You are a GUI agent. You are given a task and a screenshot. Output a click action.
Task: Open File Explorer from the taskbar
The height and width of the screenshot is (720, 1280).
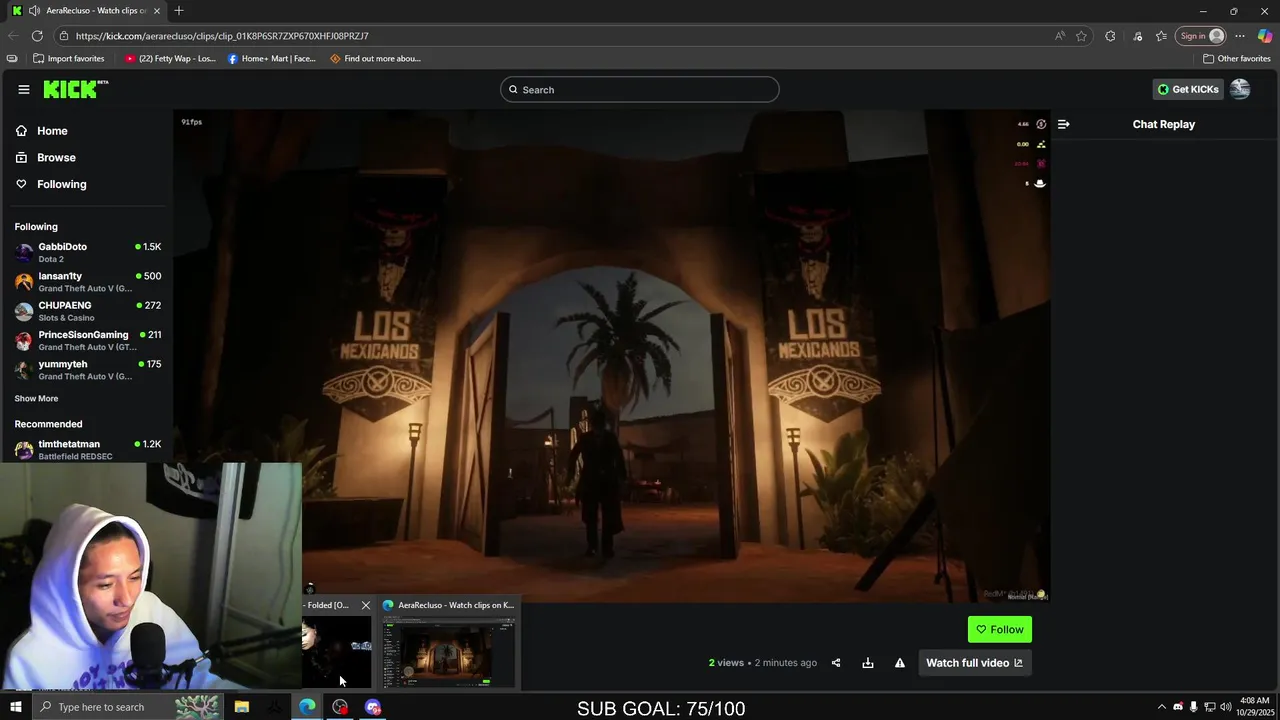coord(241,707)
